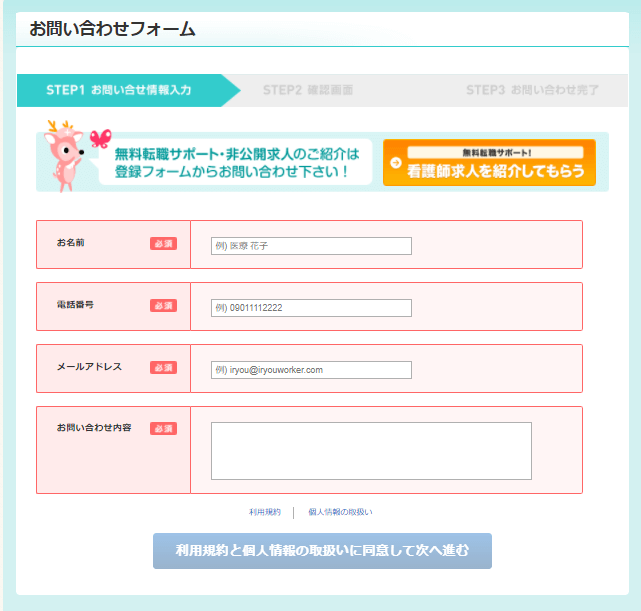
Task: Click the 無料転職サポート! label on the orange button
Action: [496, 152]
